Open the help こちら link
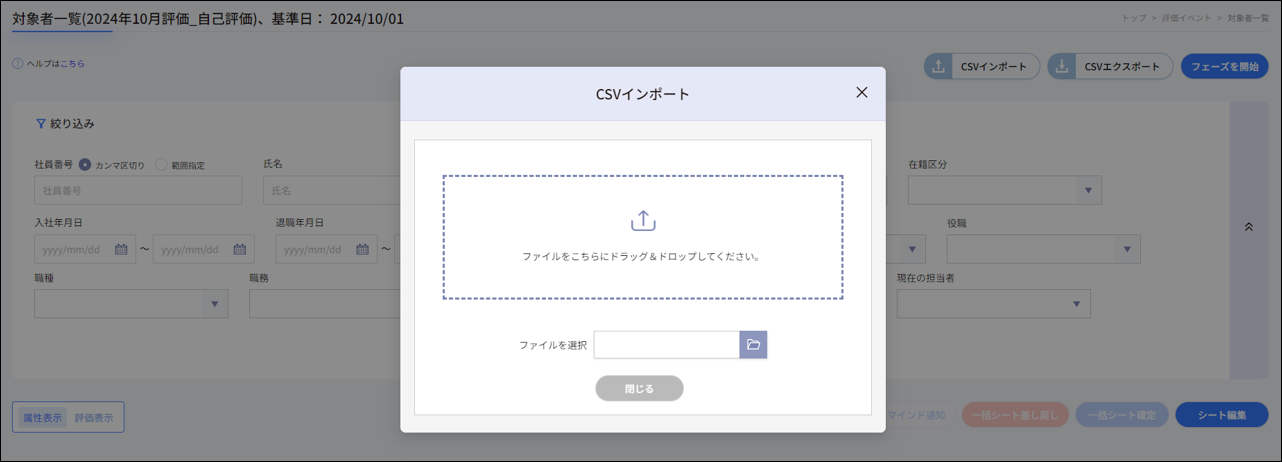The width and height of the screenshot is (1282, 462). click(x=73, y=64)
